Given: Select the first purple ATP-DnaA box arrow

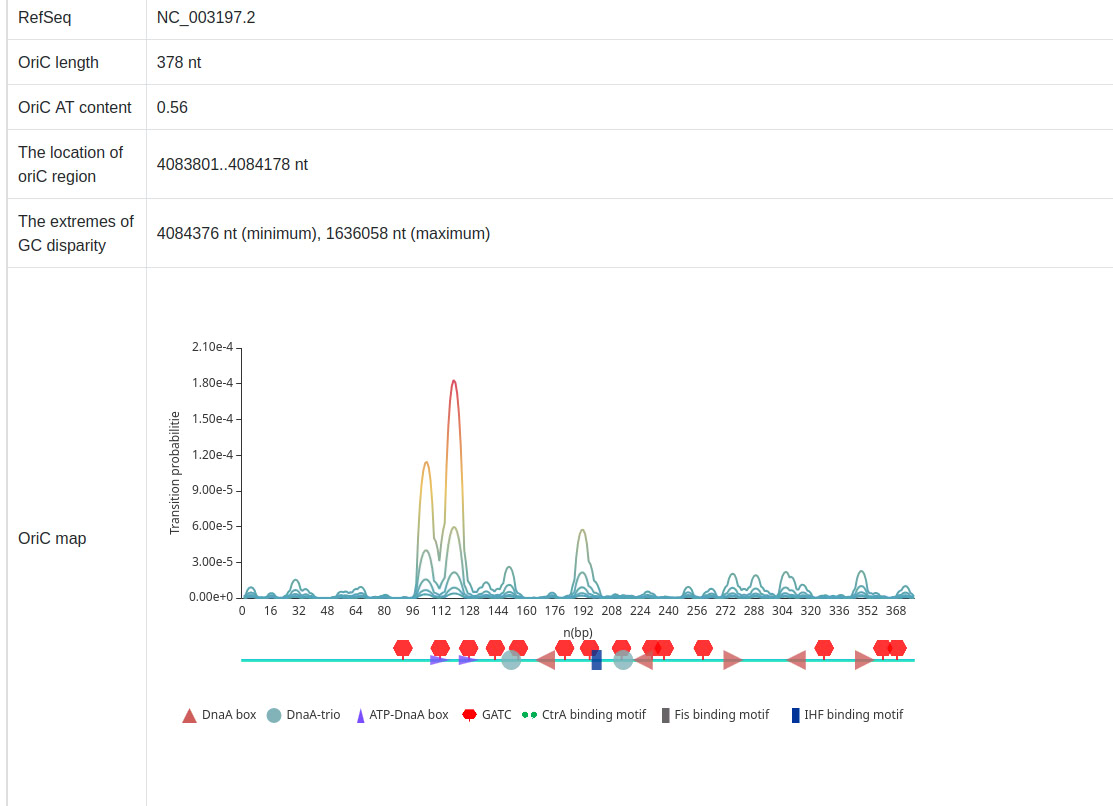Looking at the screenshot, I should [437, 660].
